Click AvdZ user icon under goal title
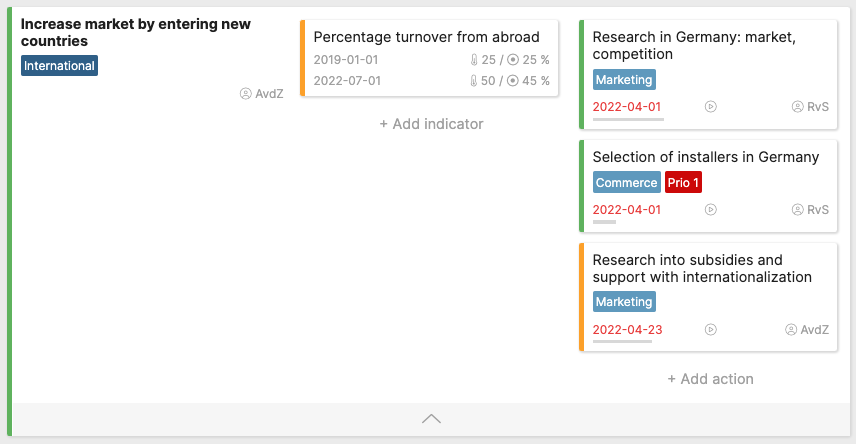The width and height of the screenshot is (856, 444). tap(246, 94)
